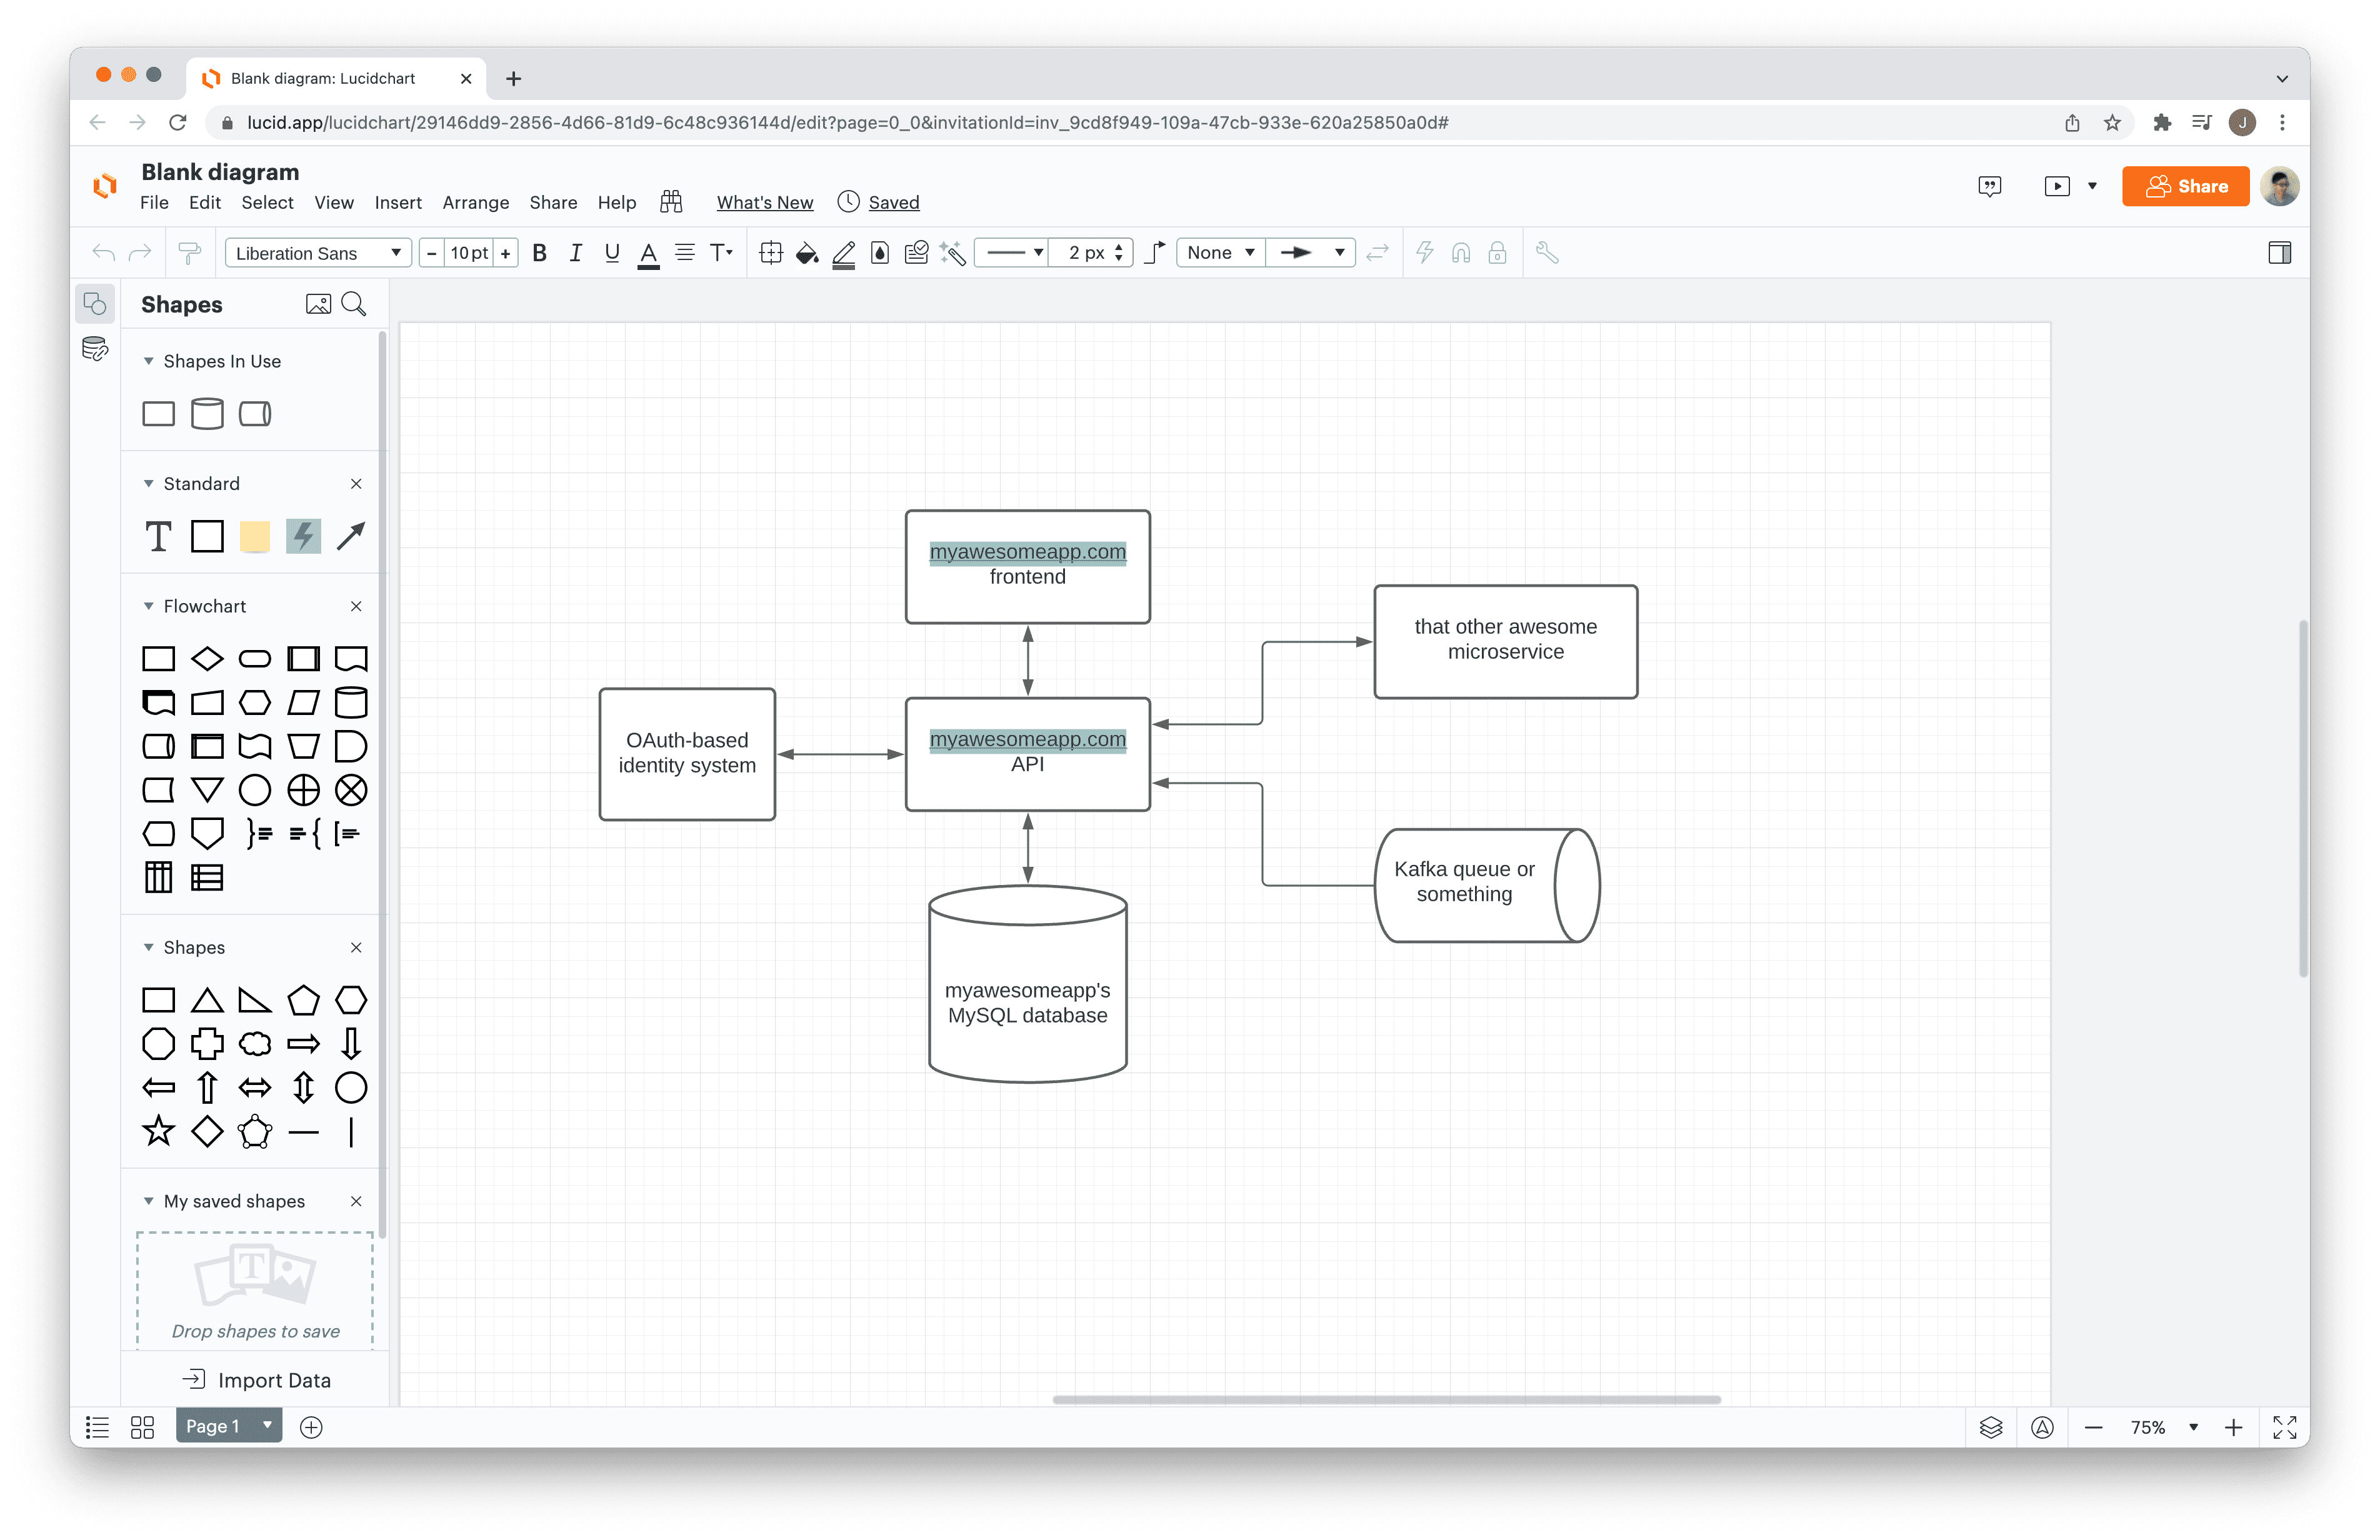Screen dimensions: 2380x1540
Task: Open the Insert menu
Action: click(398, 202)
